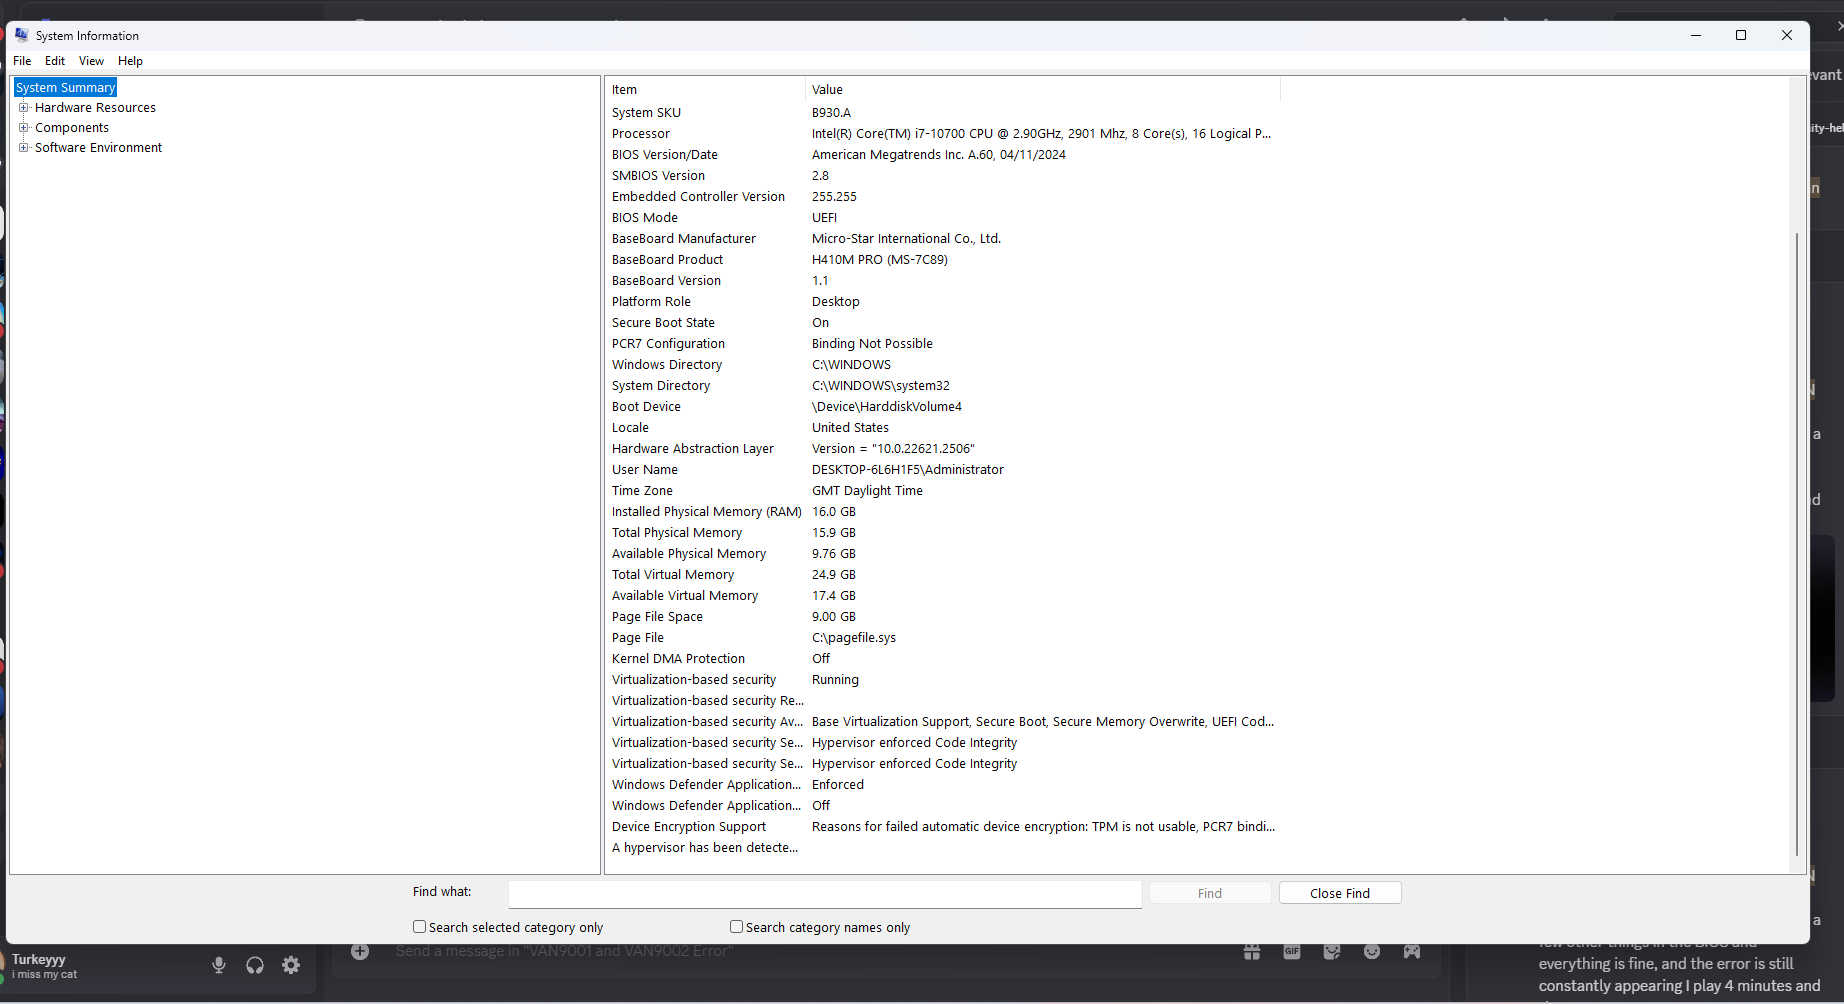
Task: Open the Discord emoji picker
Action: [1372, 951]
